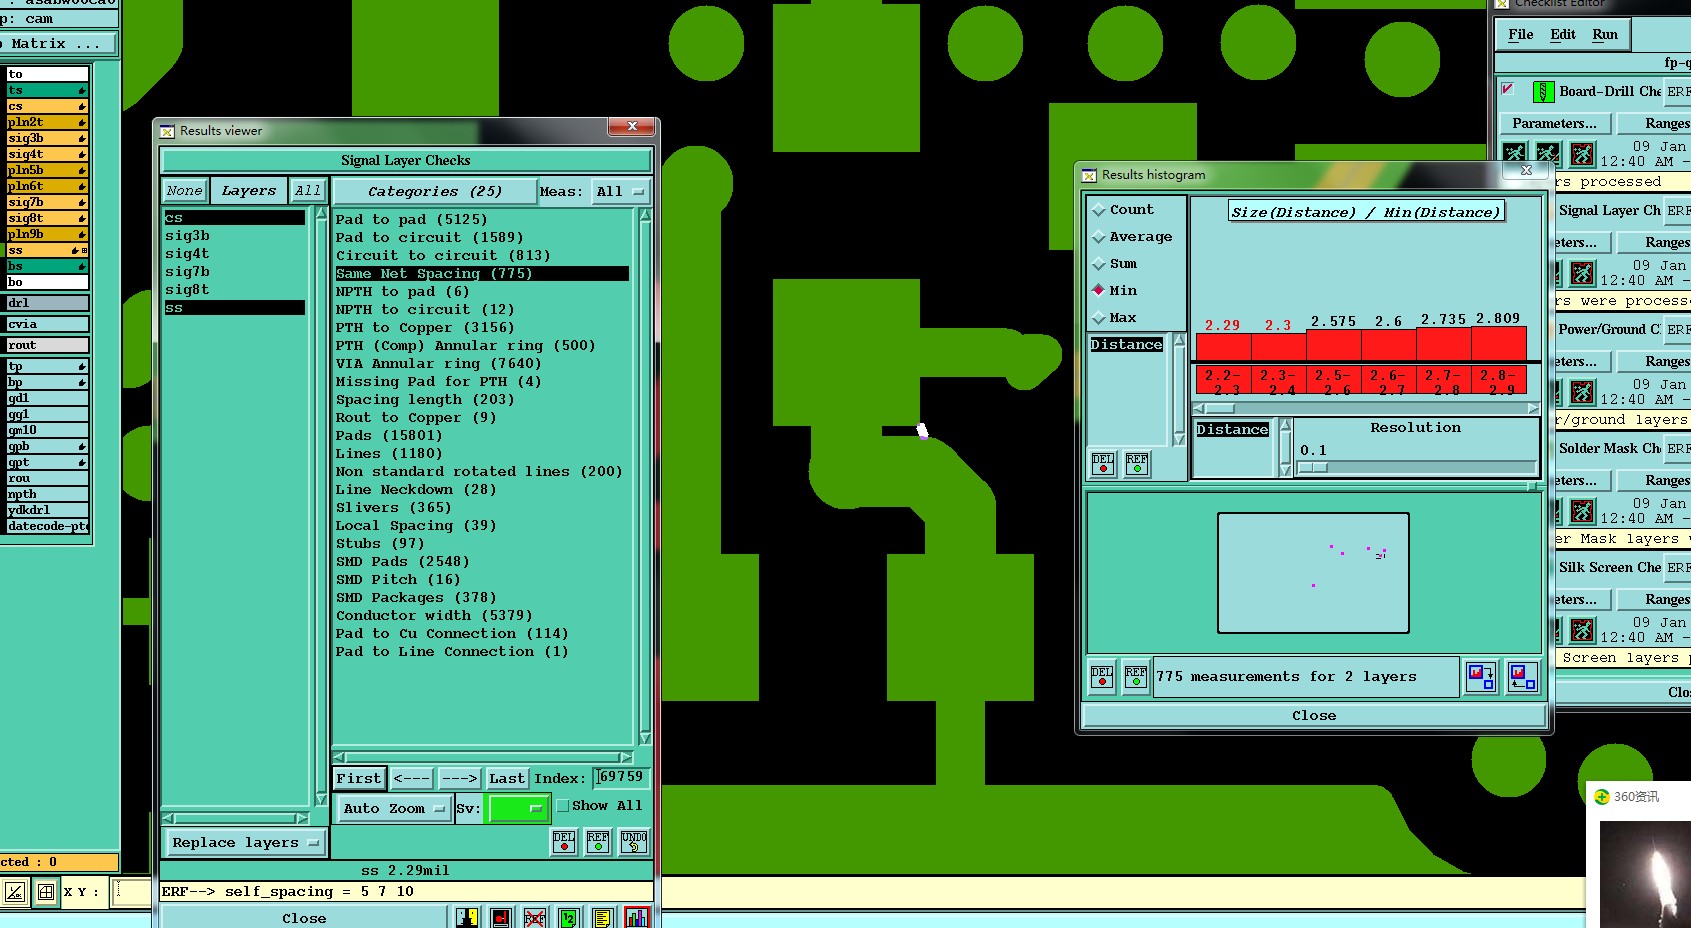Open the Edit menu in Checklist Editor
This screenshot has height=928, width=1691.
pyautogui.click(x=1563, y=34)
